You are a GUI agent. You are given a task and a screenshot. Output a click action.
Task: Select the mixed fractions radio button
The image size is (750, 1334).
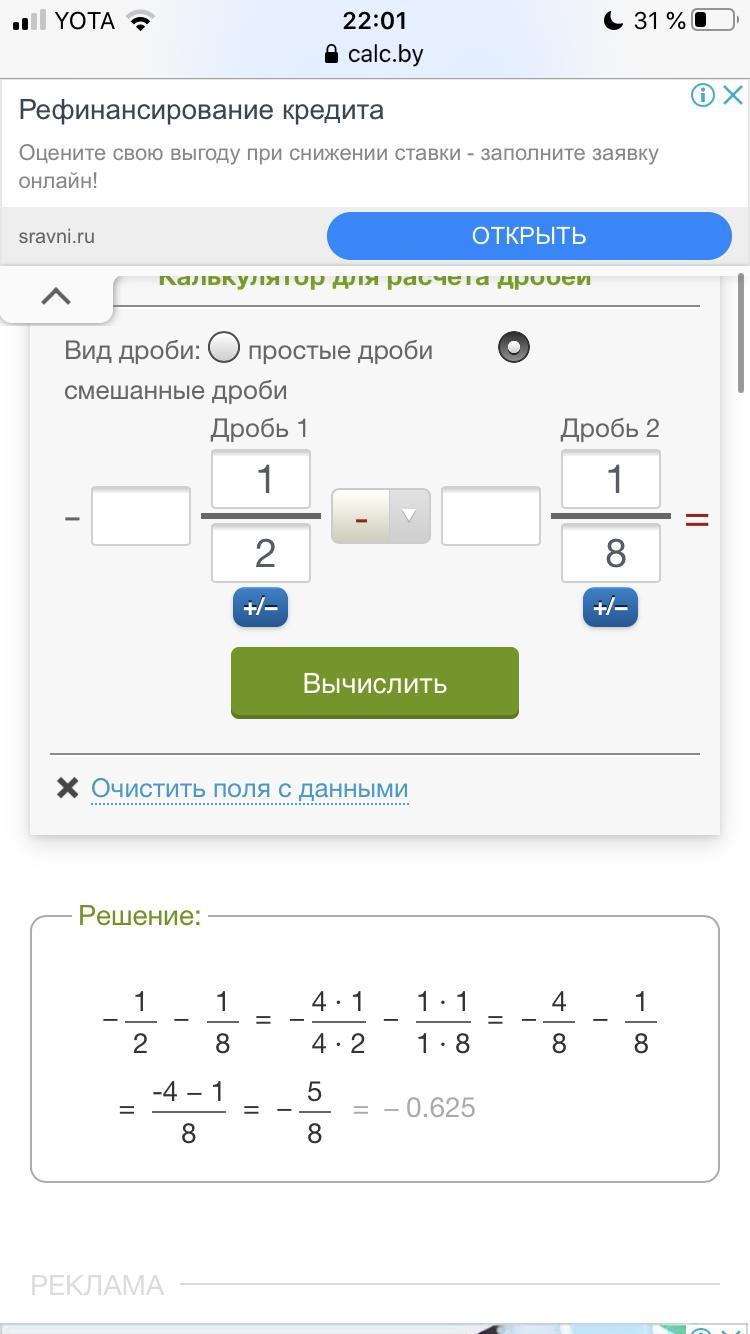tap(513, 348)
